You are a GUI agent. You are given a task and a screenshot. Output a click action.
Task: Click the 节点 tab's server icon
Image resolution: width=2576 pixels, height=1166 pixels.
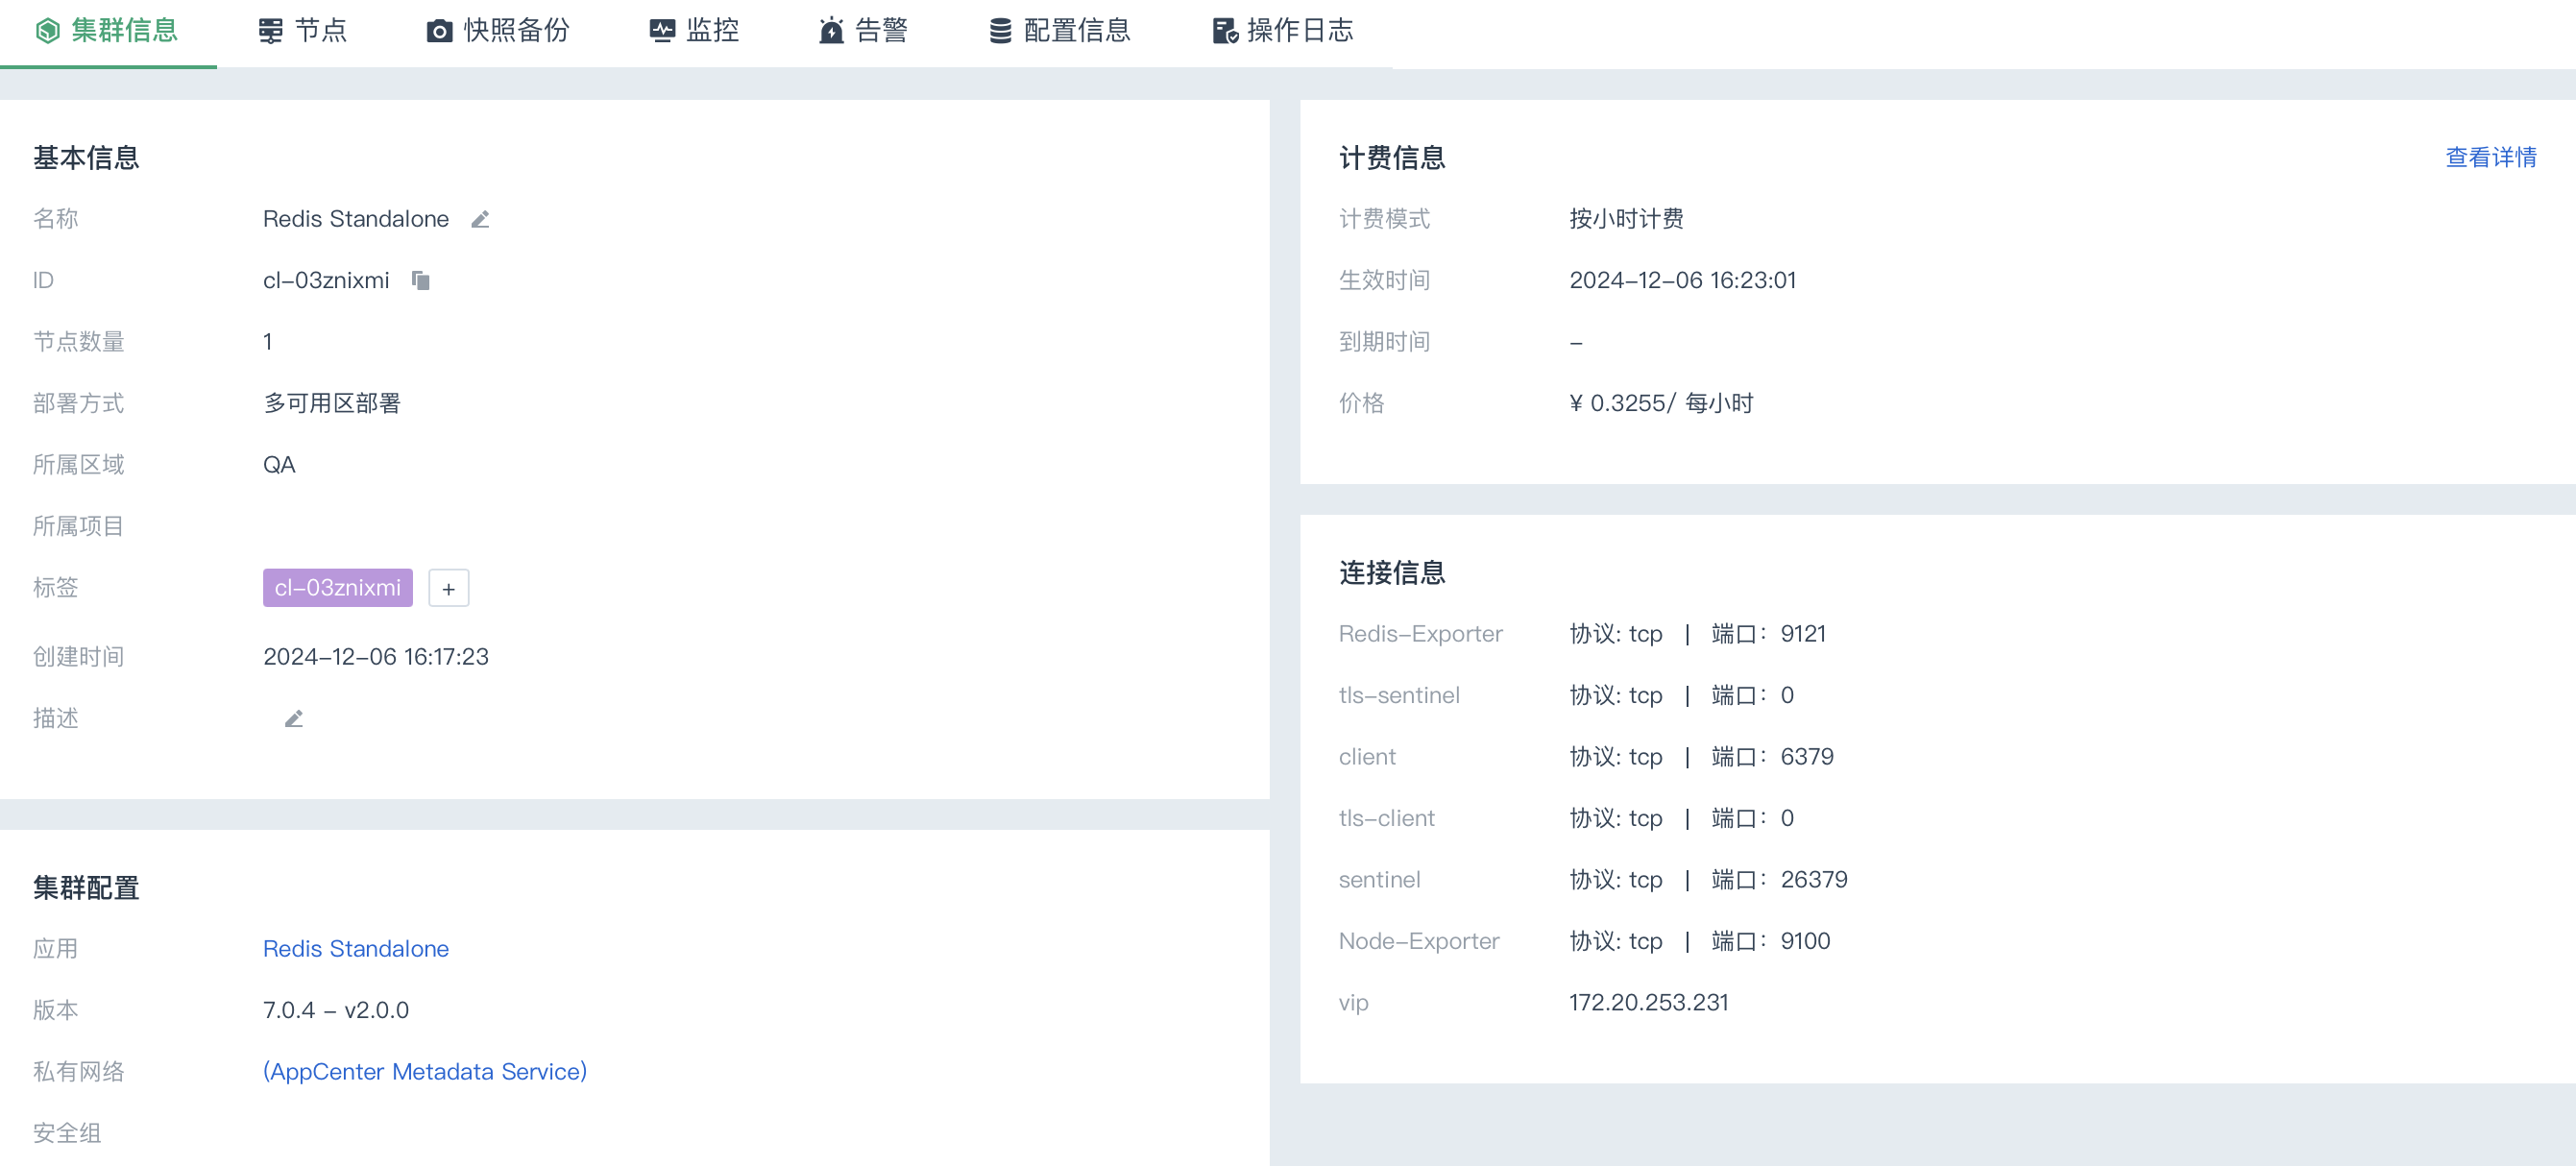coord(270,31)
